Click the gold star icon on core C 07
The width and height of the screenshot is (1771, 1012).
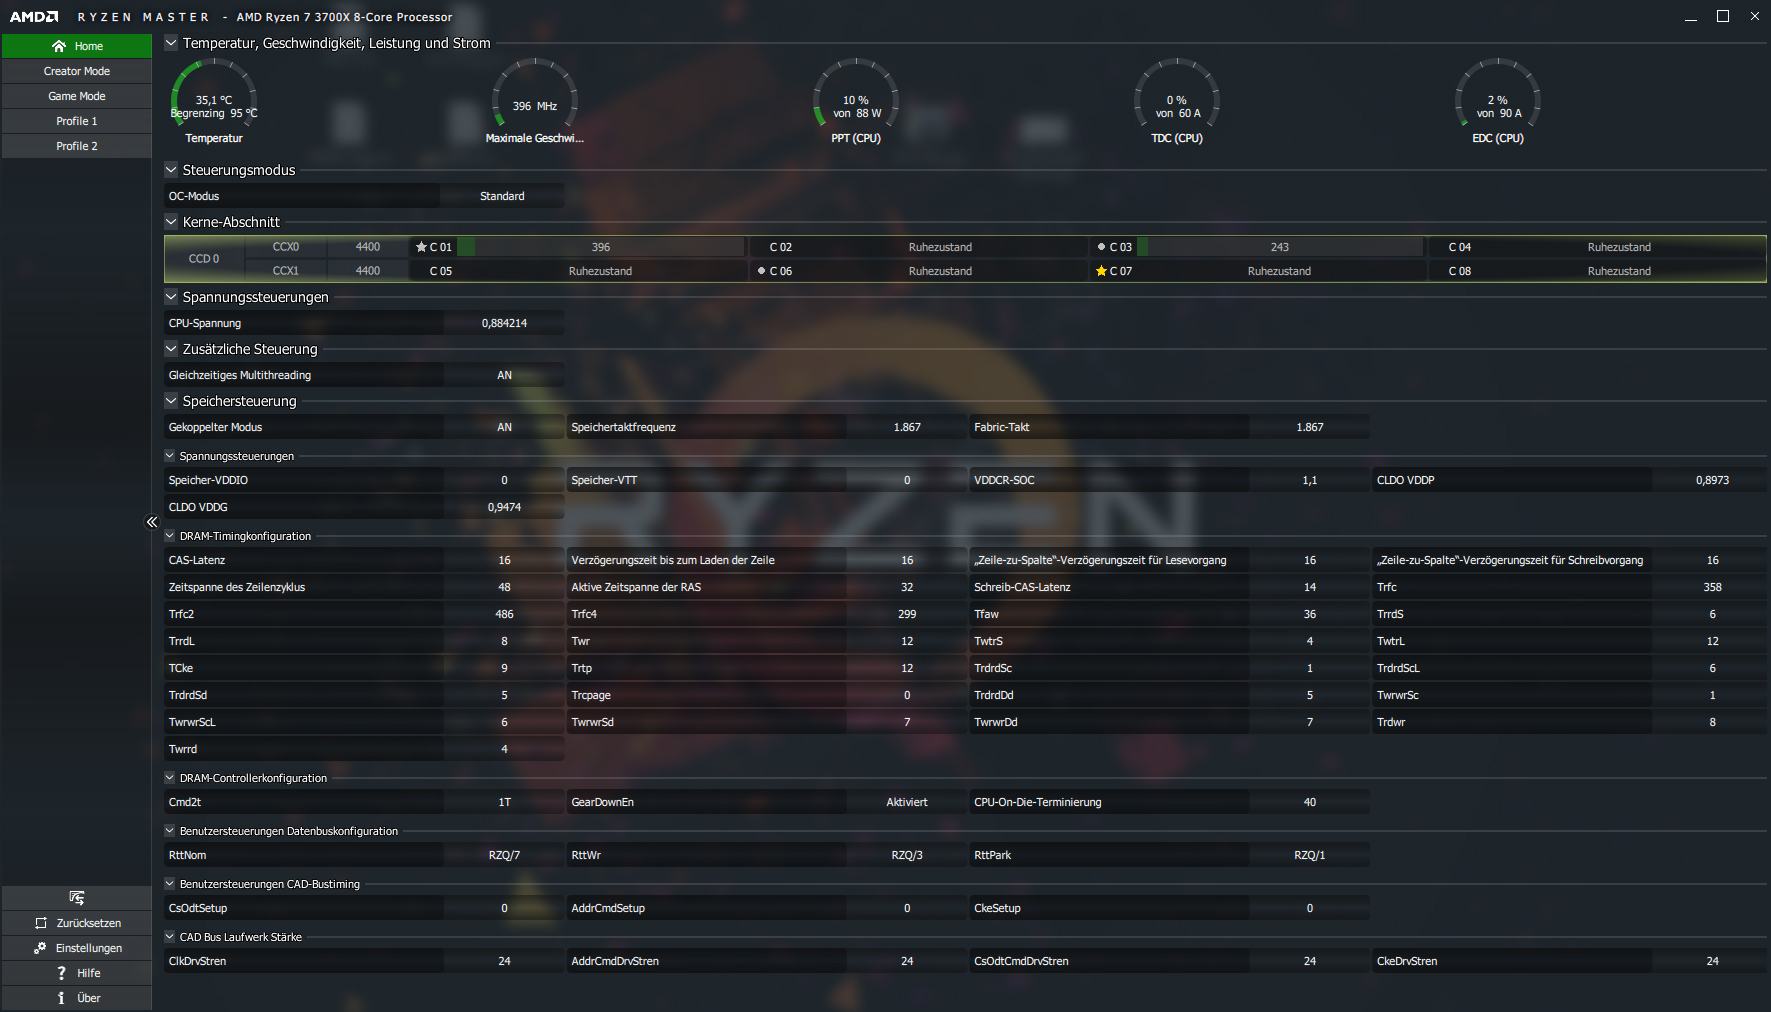[1101, 271]
